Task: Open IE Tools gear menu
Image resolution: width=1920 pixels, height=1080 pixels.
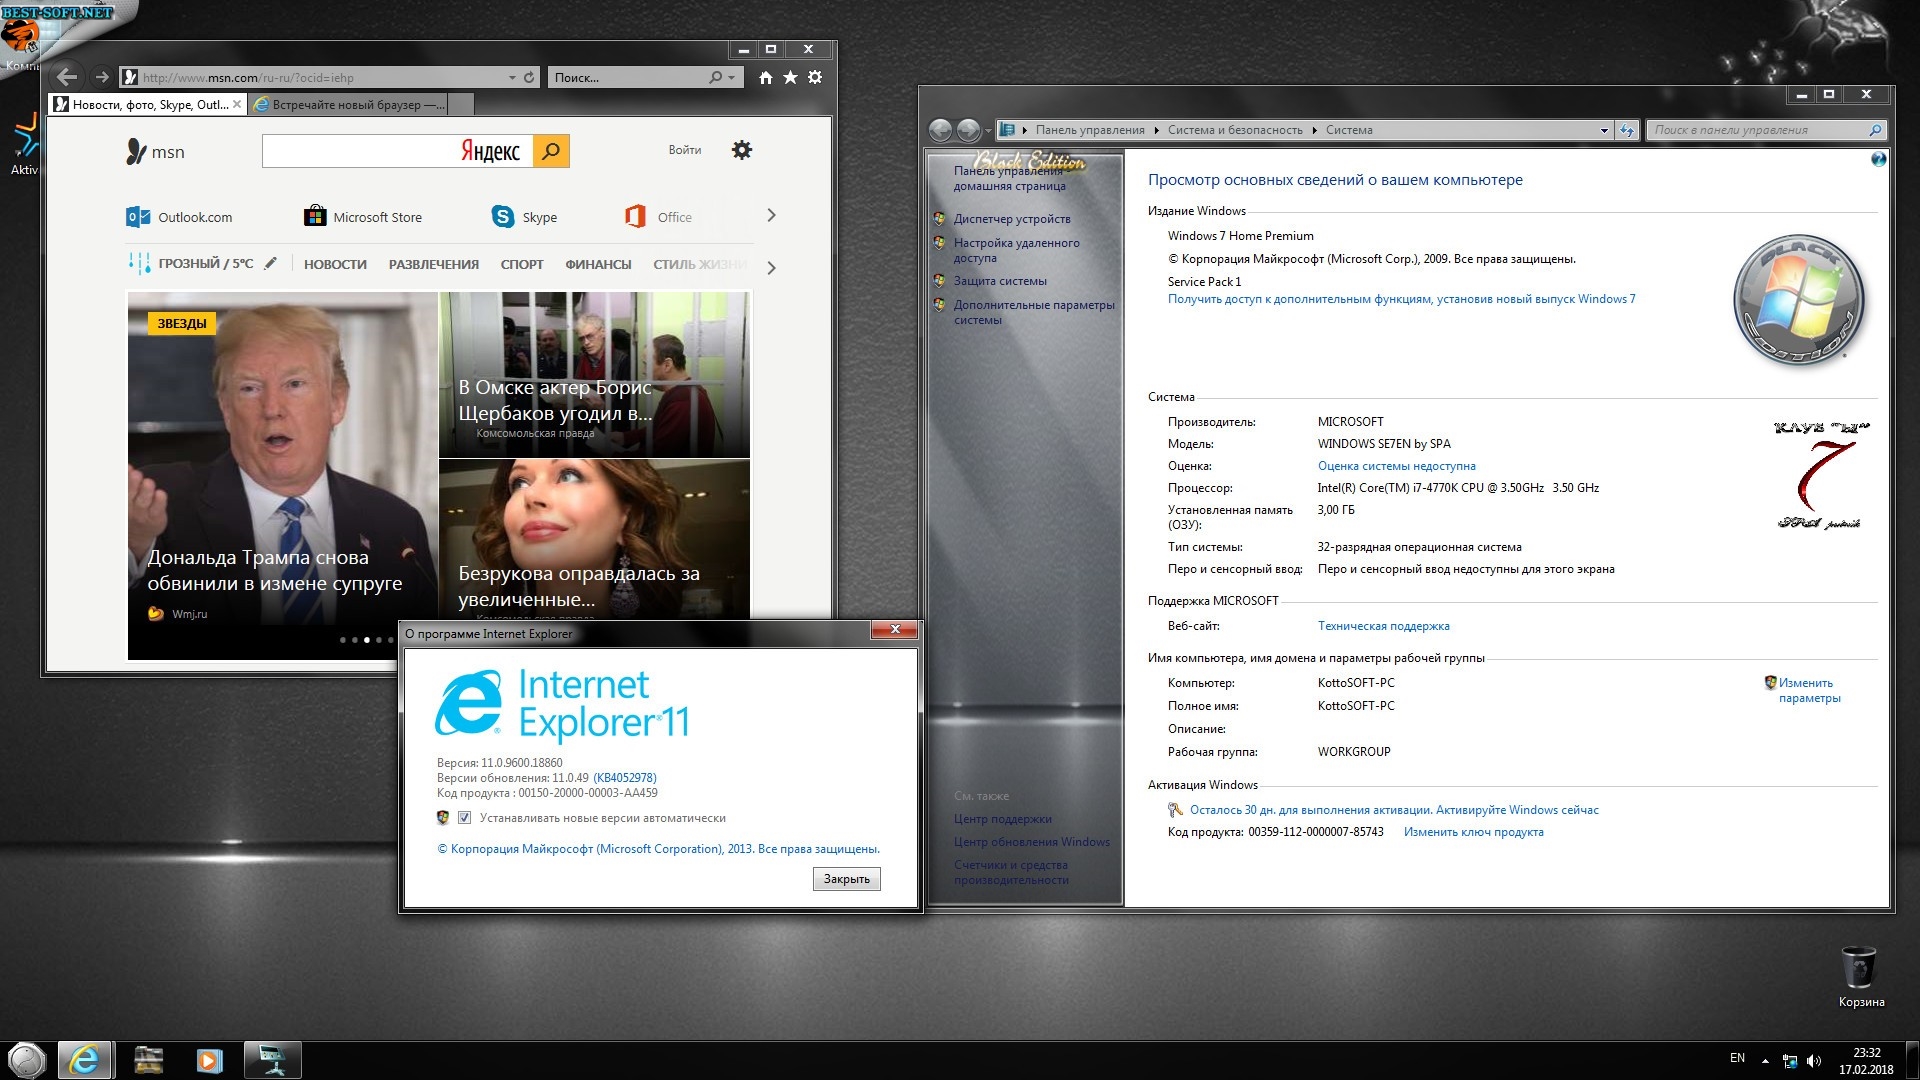Action: (x=815, y=77)
